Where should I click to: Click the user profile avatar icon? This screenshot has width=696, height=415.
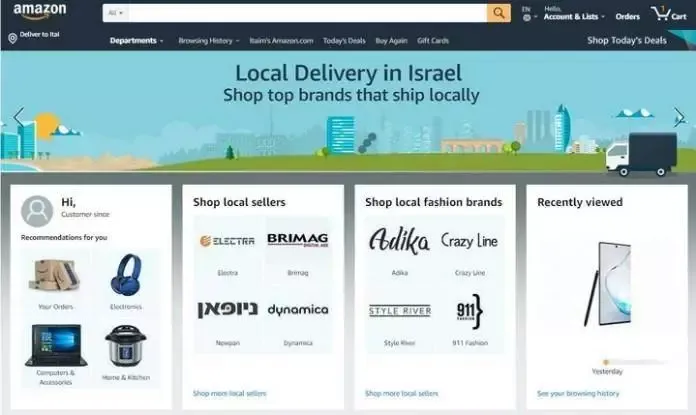pyautogui.click(x=37, y=211)
